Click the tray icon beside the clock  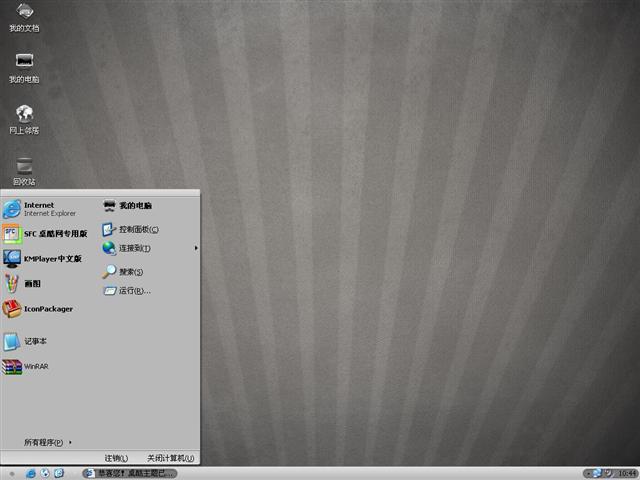click(x=608, y=473)
